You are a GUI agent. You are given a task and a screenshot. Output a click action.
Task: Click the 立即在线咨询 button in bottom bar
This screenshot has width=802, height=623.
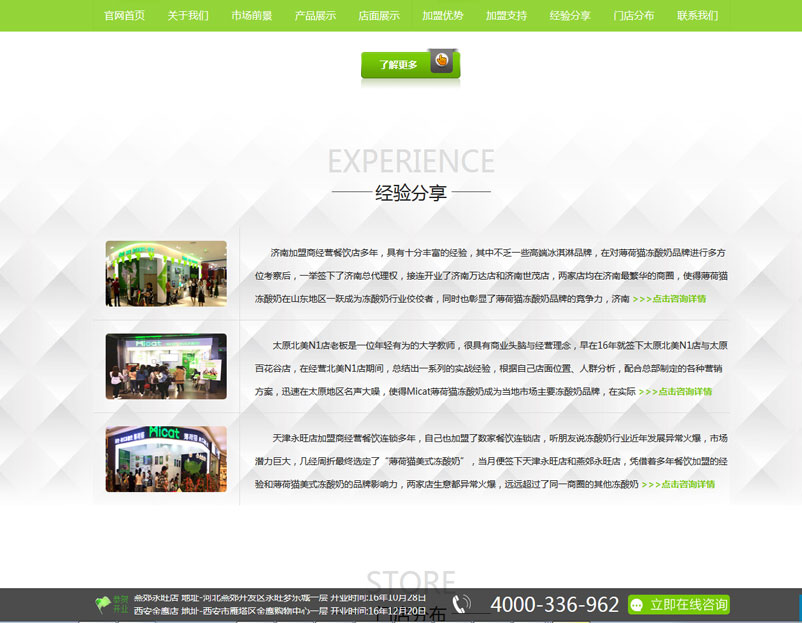(679, 605)
